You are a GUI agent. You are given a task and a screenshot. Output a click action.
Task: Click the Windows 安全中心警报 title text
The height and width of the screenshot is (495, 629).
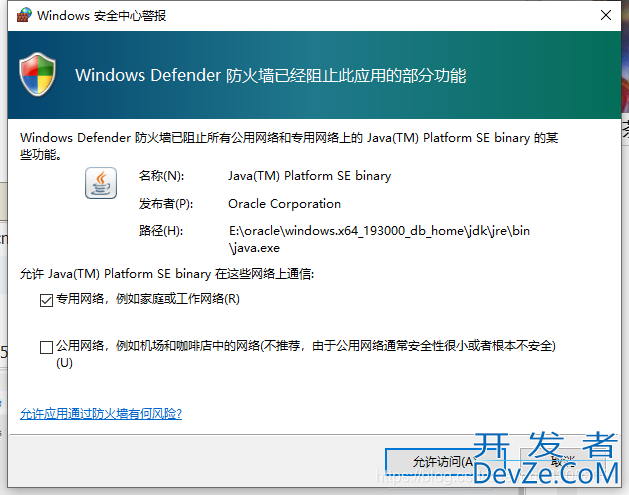tap(101, 16)
